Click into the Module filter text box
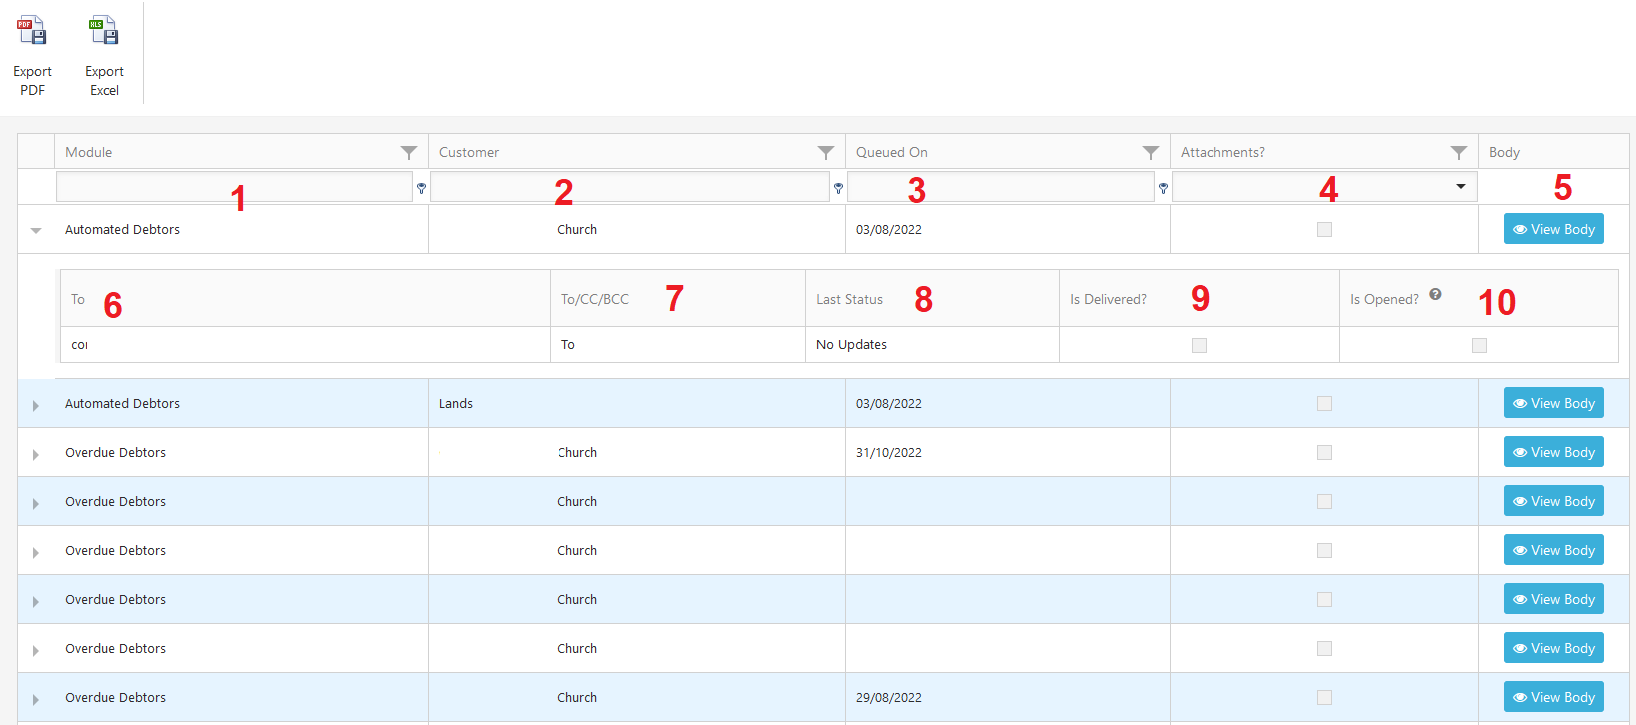Screen dimensions: 1636x725 [x=234, y=187]
